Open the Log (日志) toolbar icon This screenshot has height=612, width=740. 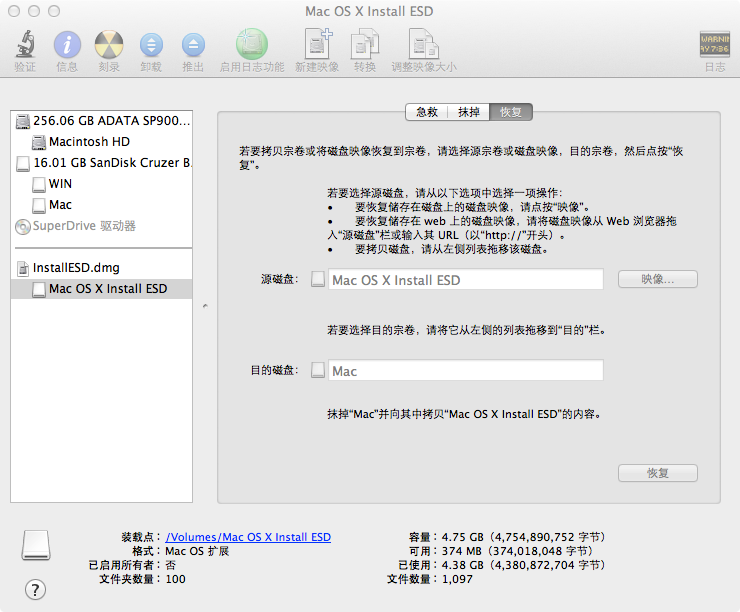714,44
